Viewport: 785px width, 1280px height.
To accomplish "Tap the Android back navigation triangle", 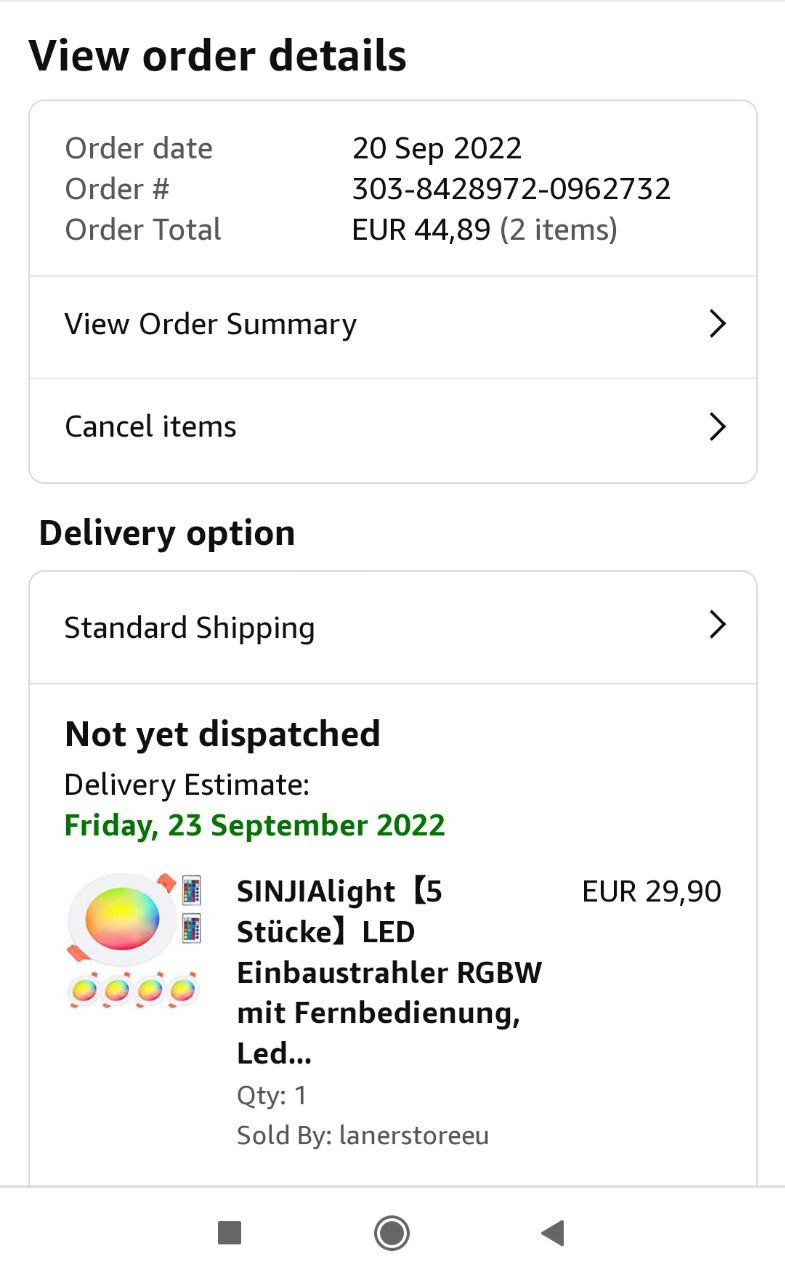I will pyautogui.click(x=553, y=1233).
